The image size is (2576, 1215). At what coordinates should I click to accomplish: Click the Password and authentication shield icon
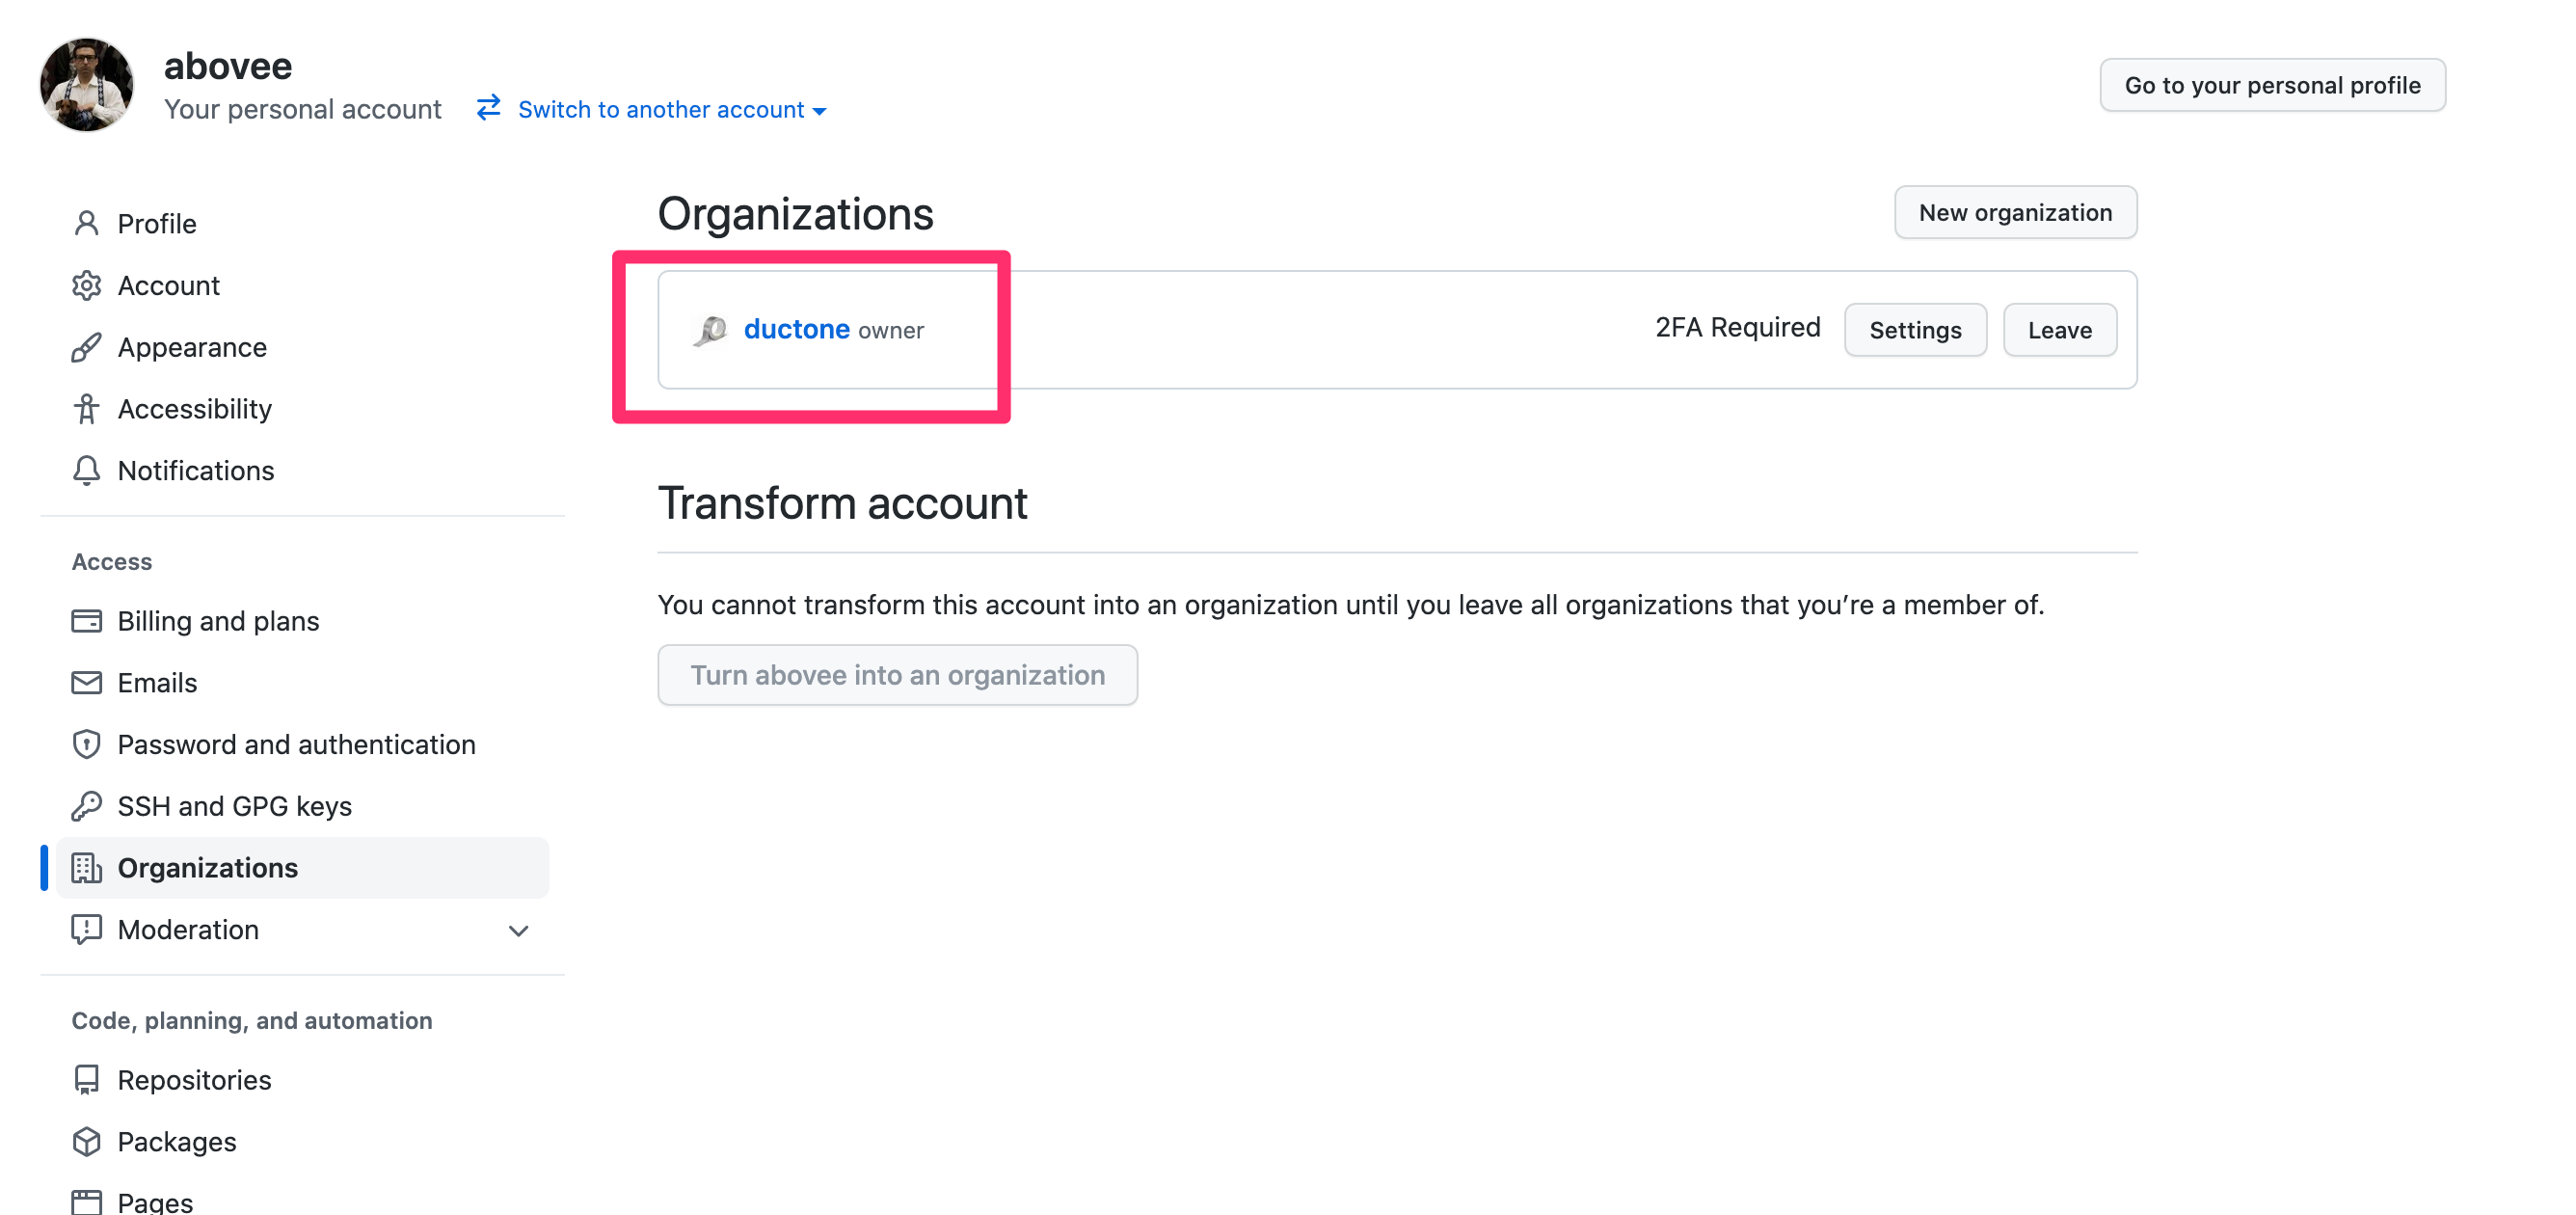tap(87, 744)
